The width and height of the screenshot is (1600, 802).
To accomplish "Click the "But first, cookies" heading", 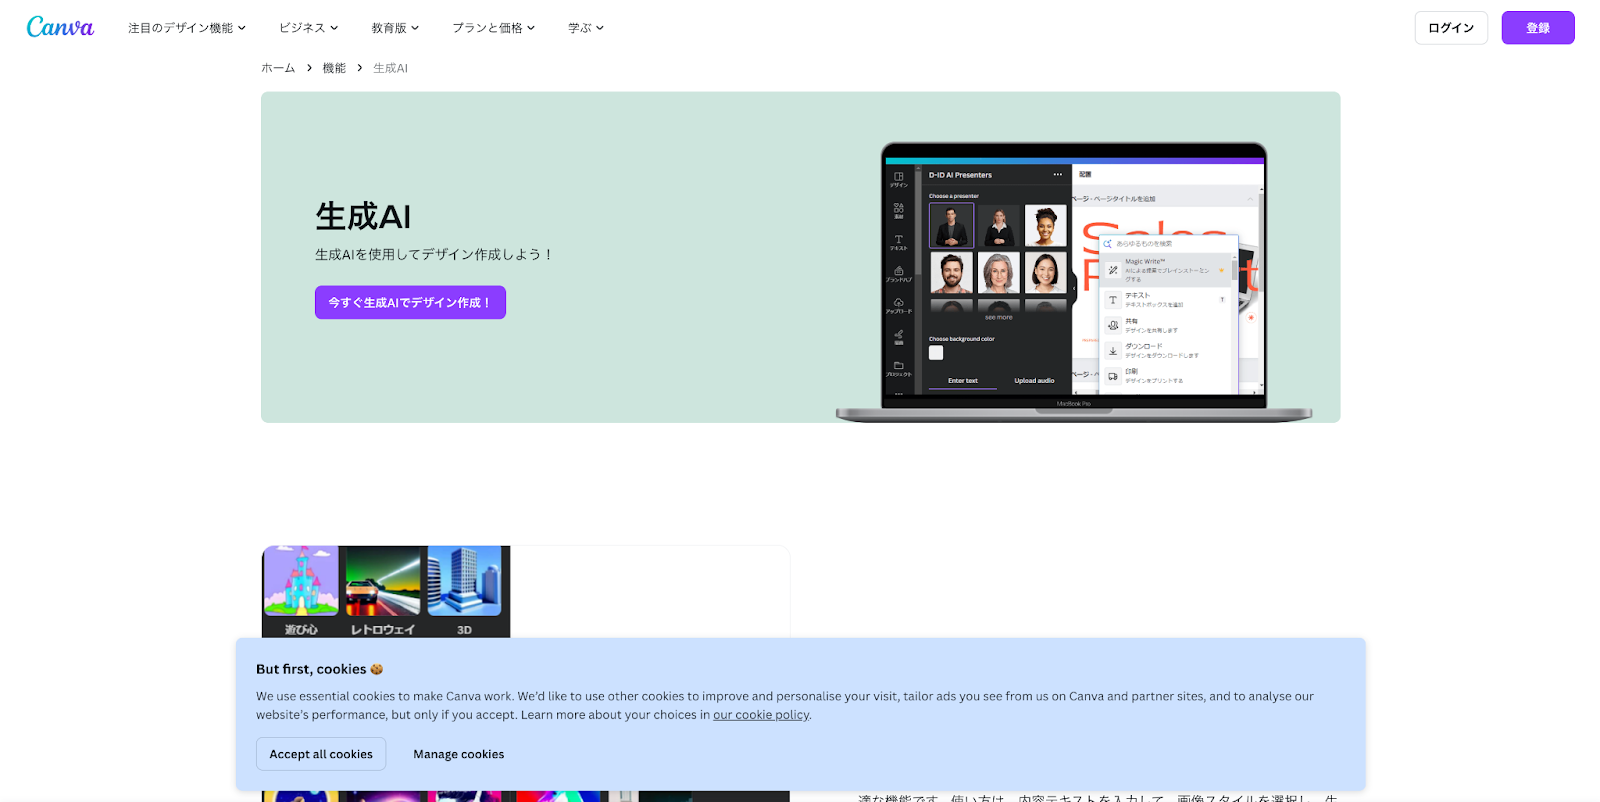I will coord(319,669).
